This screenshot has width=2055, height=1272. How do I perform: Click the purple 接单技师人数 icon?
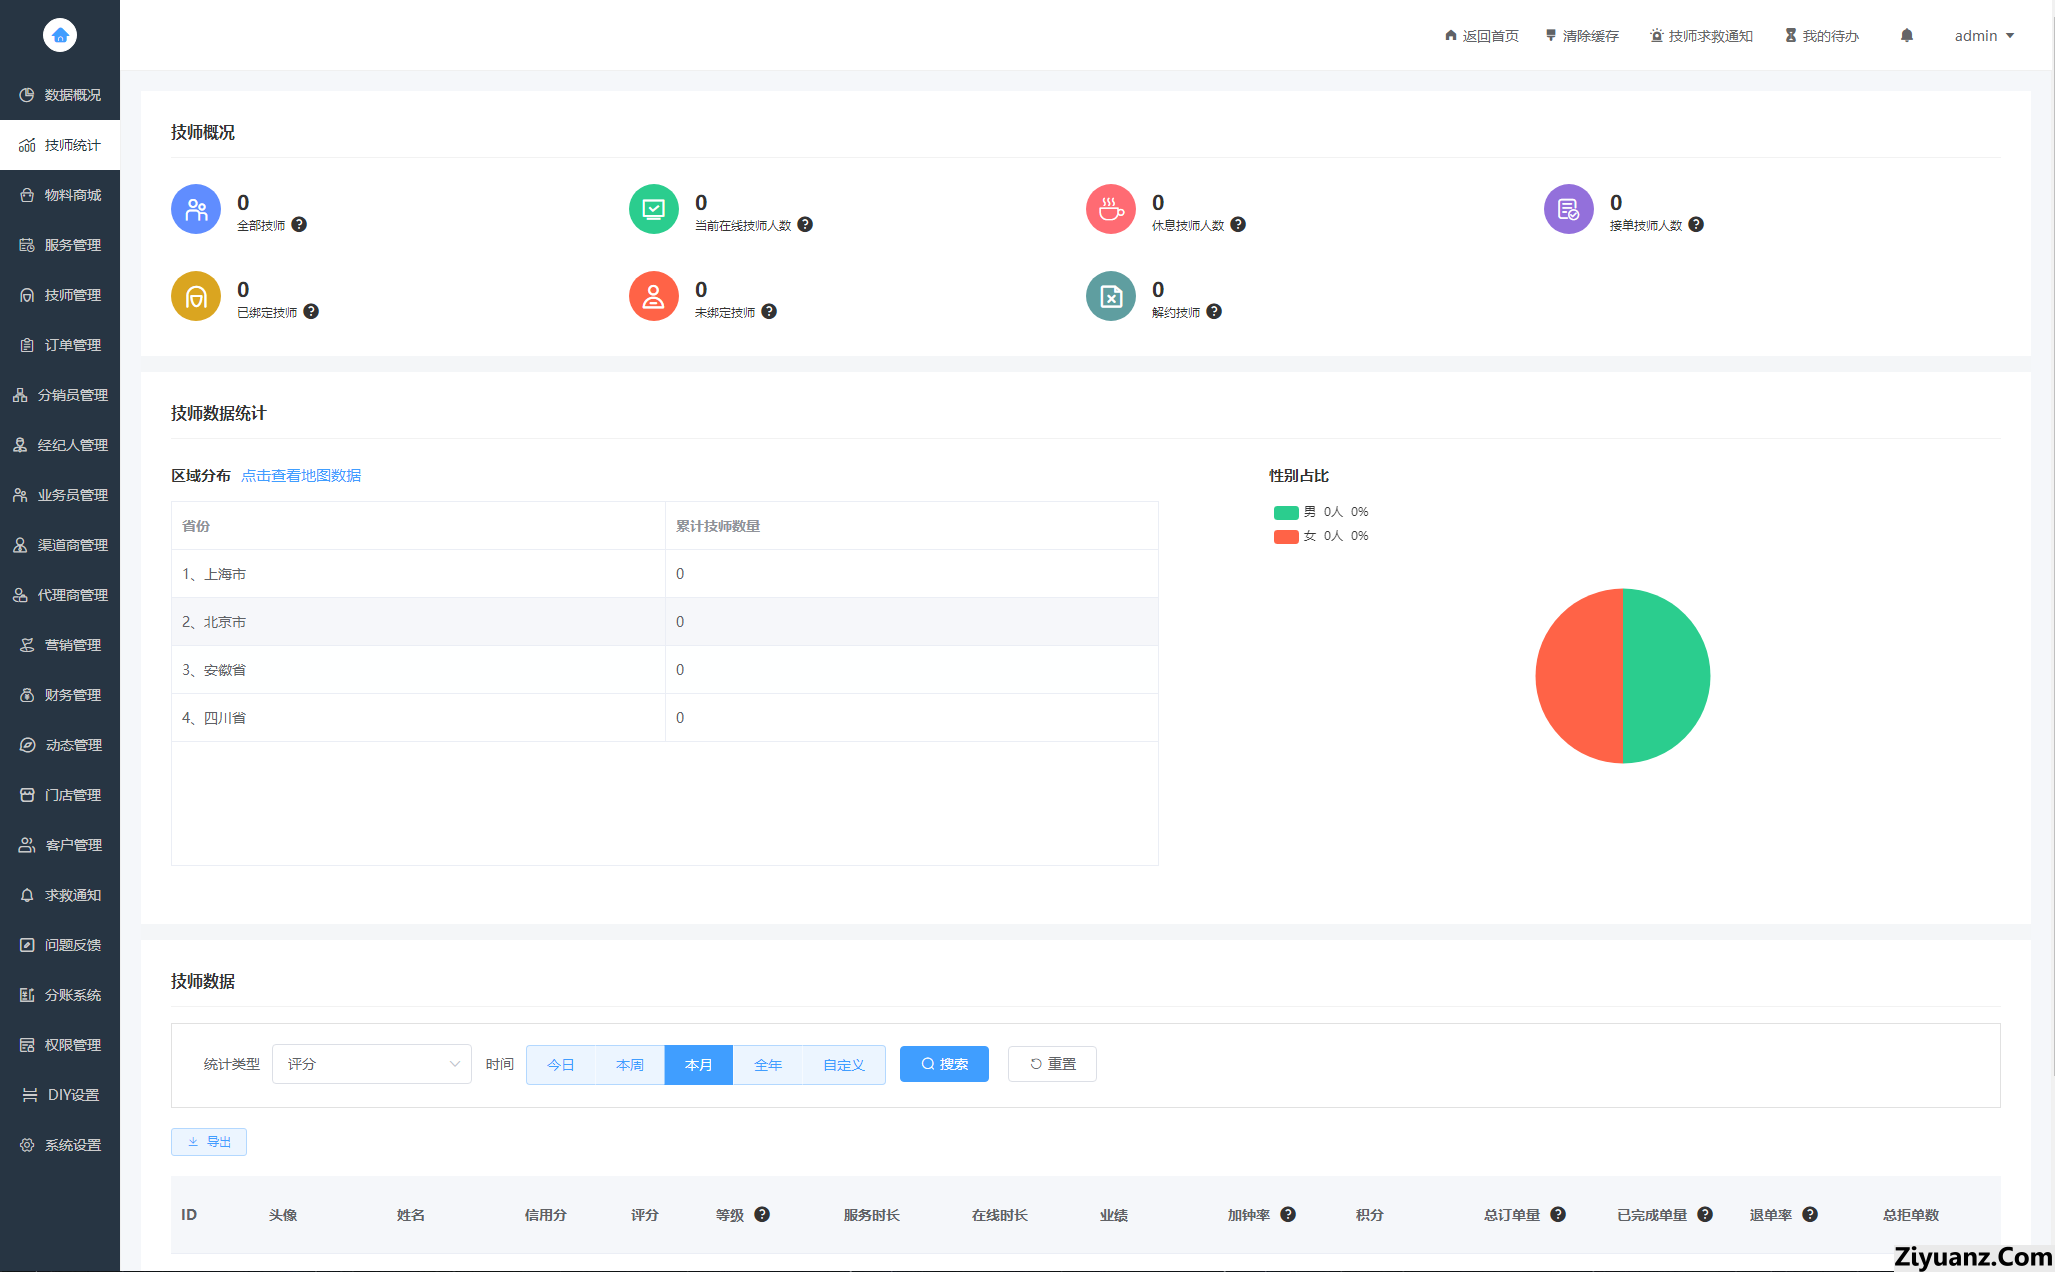click(x=1568, y=209)
